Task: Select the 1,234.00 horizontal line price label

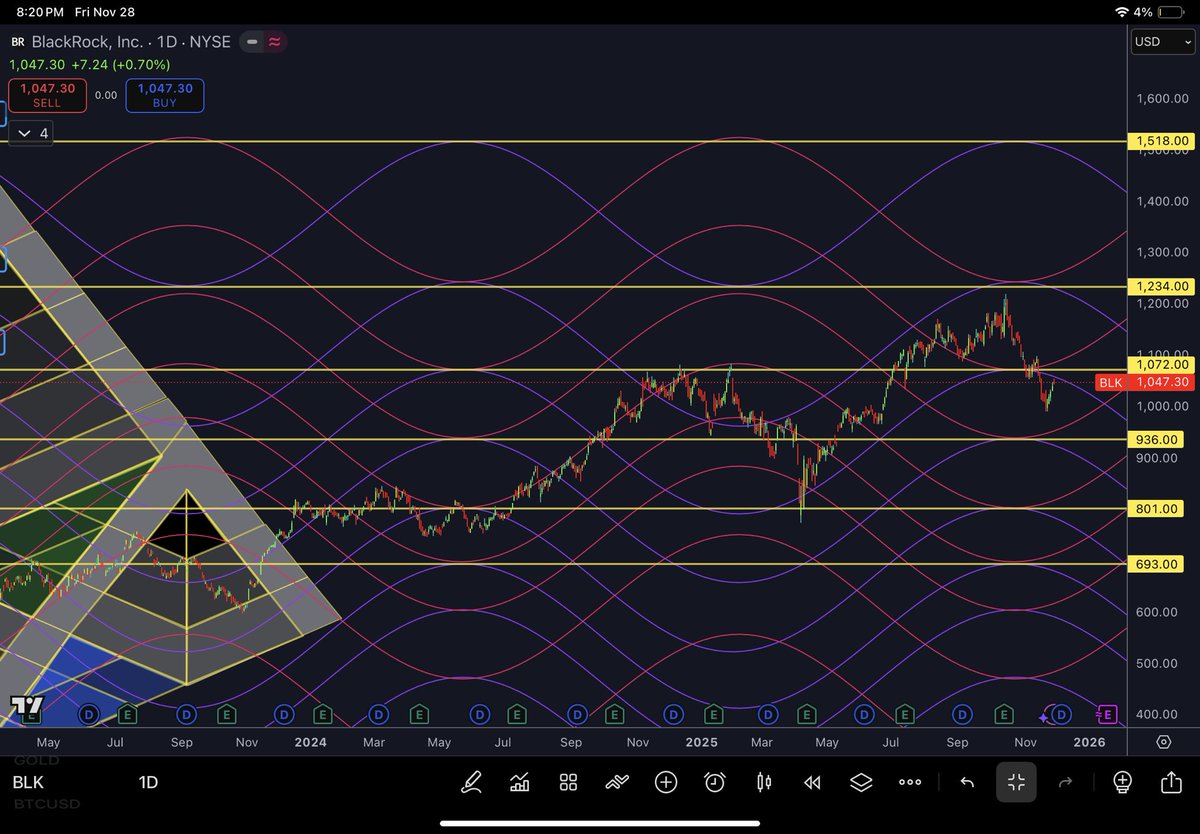Action: 1160,287
